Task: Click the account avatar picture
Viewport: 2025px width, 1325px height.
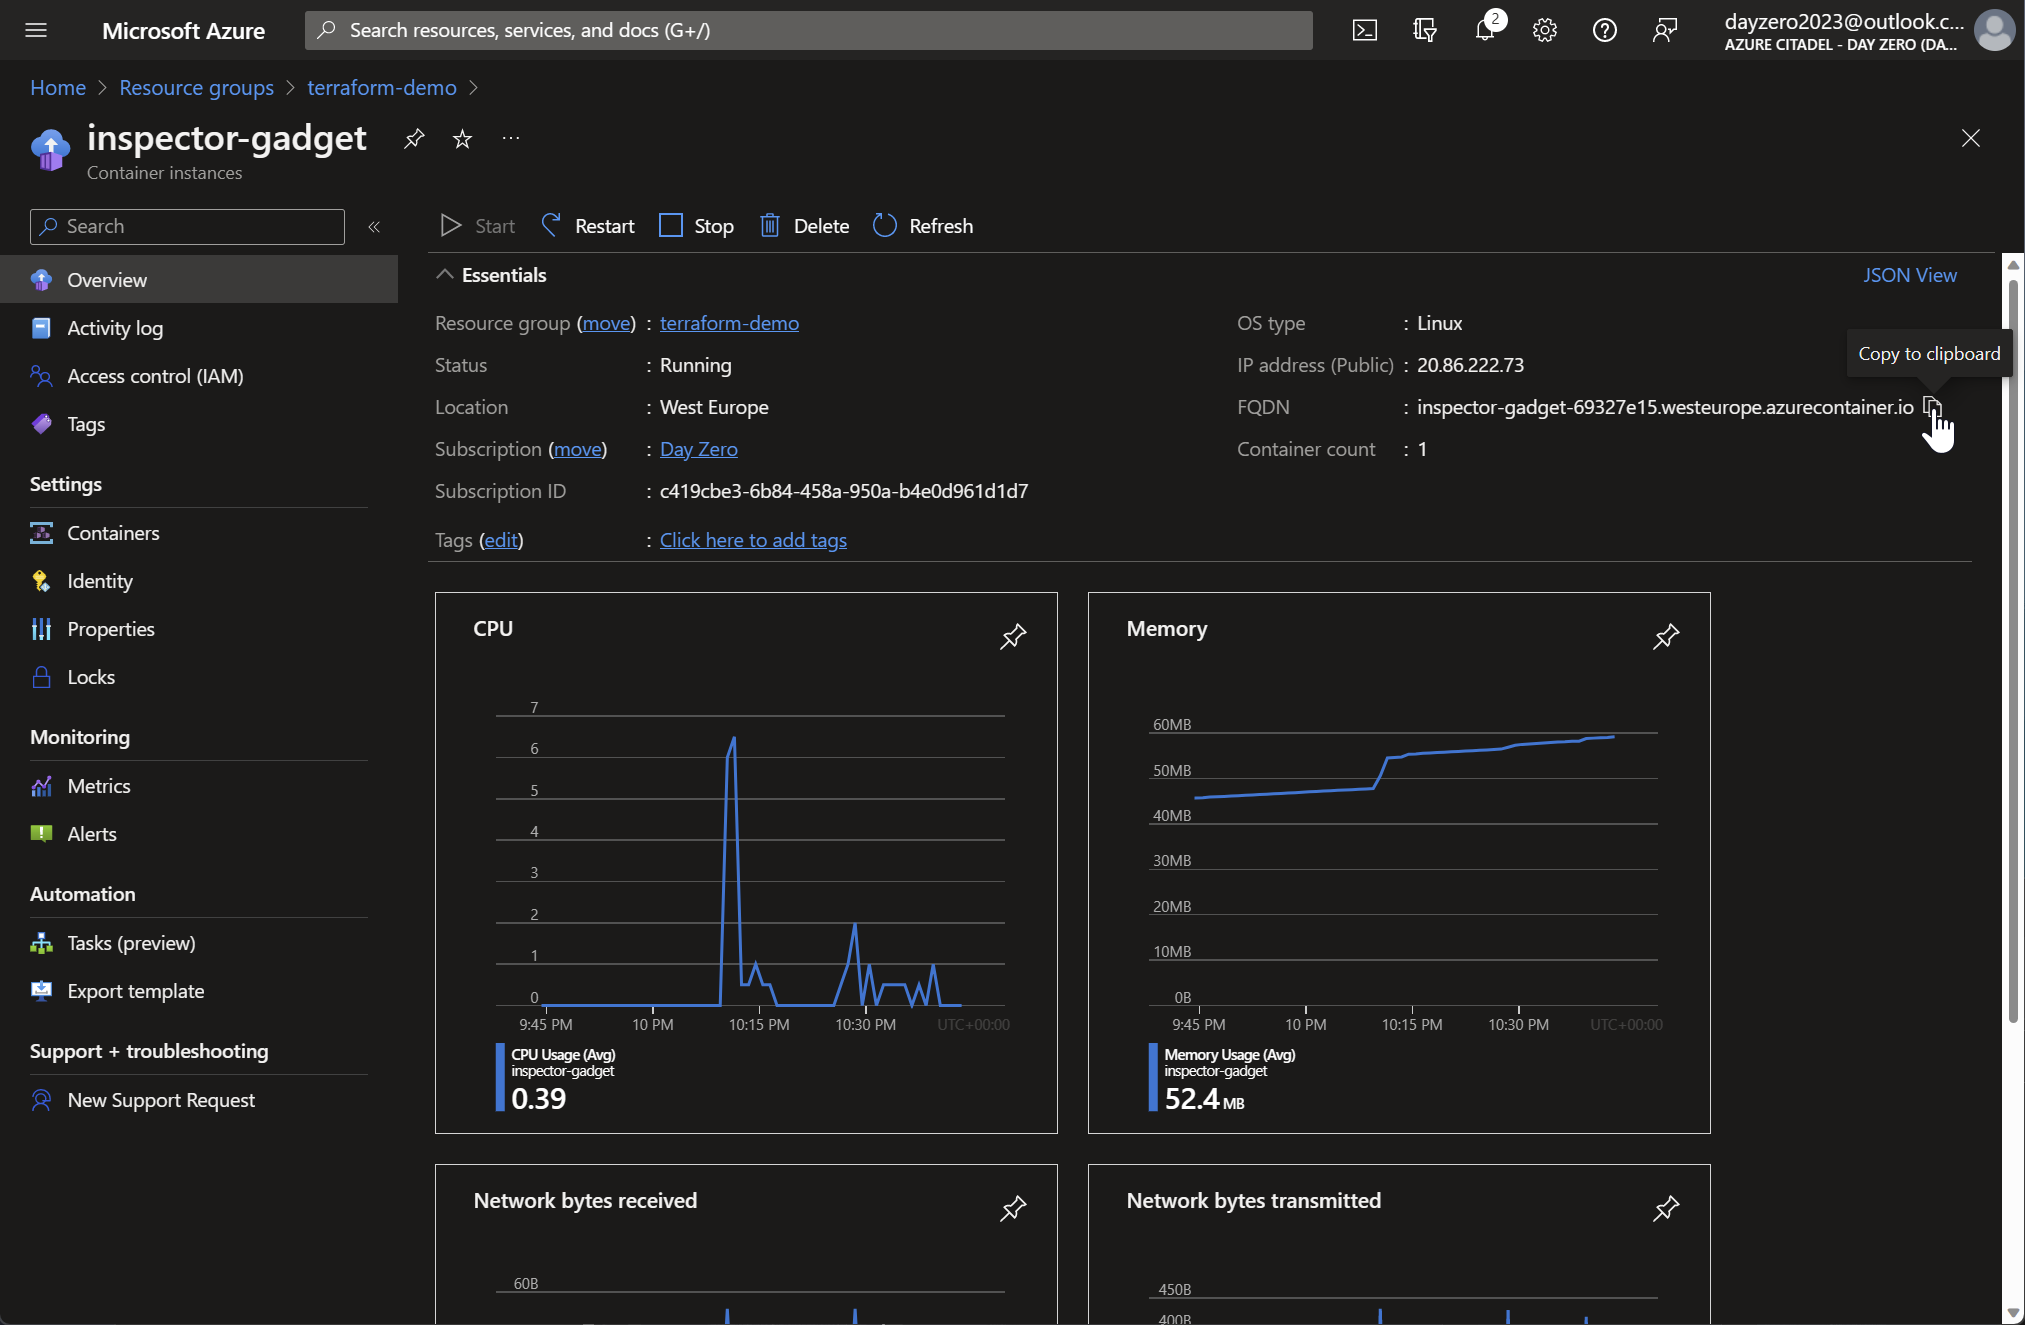Action: pos(1994,30)
